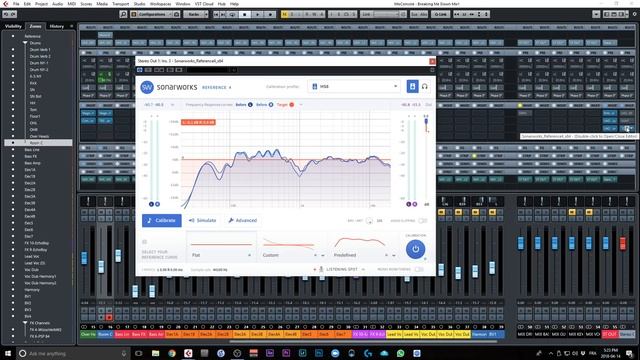The width and height of the screenshot is (640, 360).
Task: Toggle the Avoid Clipping switch
Action: point(422,221)
